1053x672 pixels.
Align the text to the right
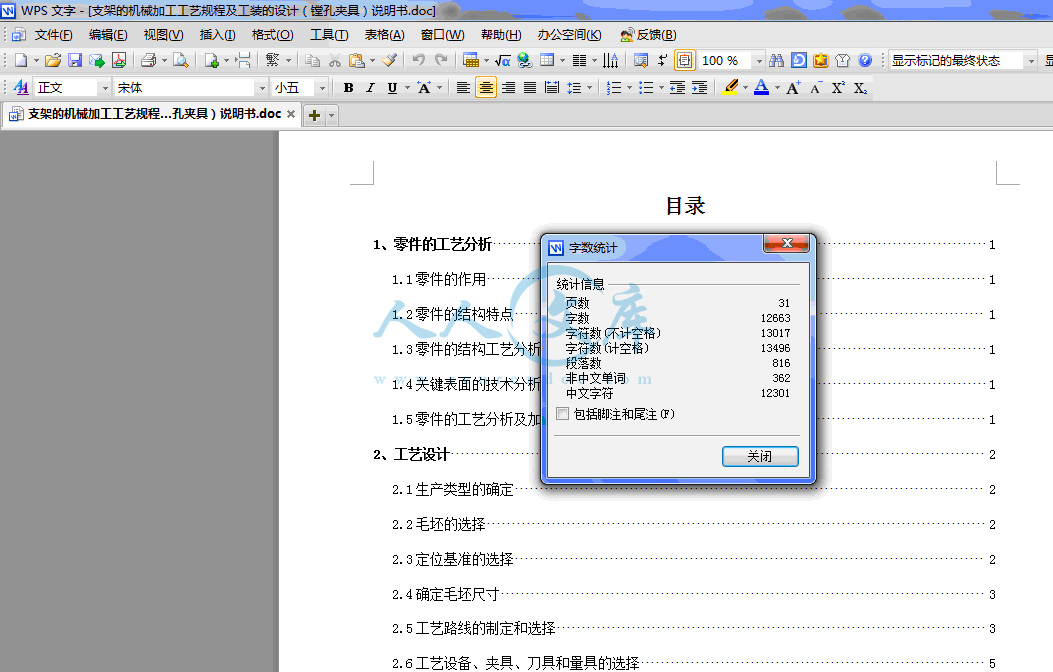click(x=508, y=88)
